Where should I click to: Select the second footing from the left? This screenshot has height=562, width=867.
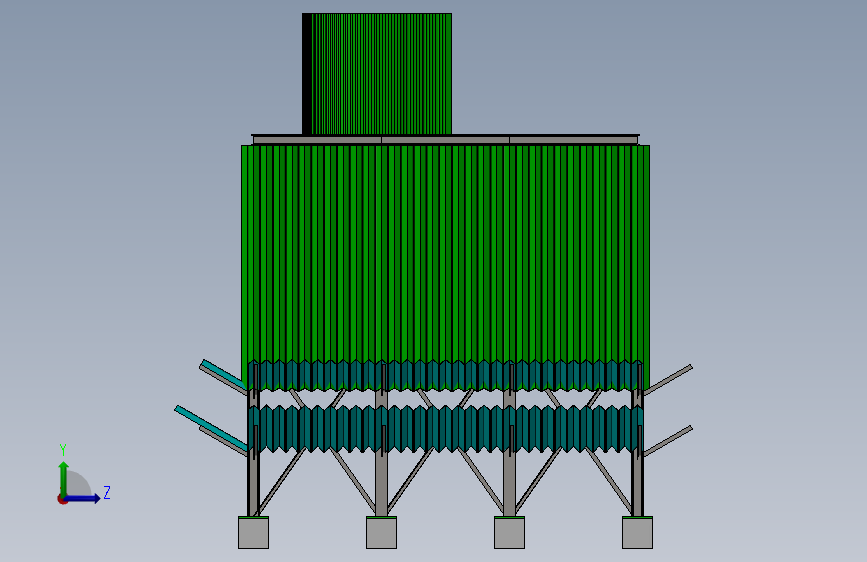pyautogui.click(x=382, y=533)
